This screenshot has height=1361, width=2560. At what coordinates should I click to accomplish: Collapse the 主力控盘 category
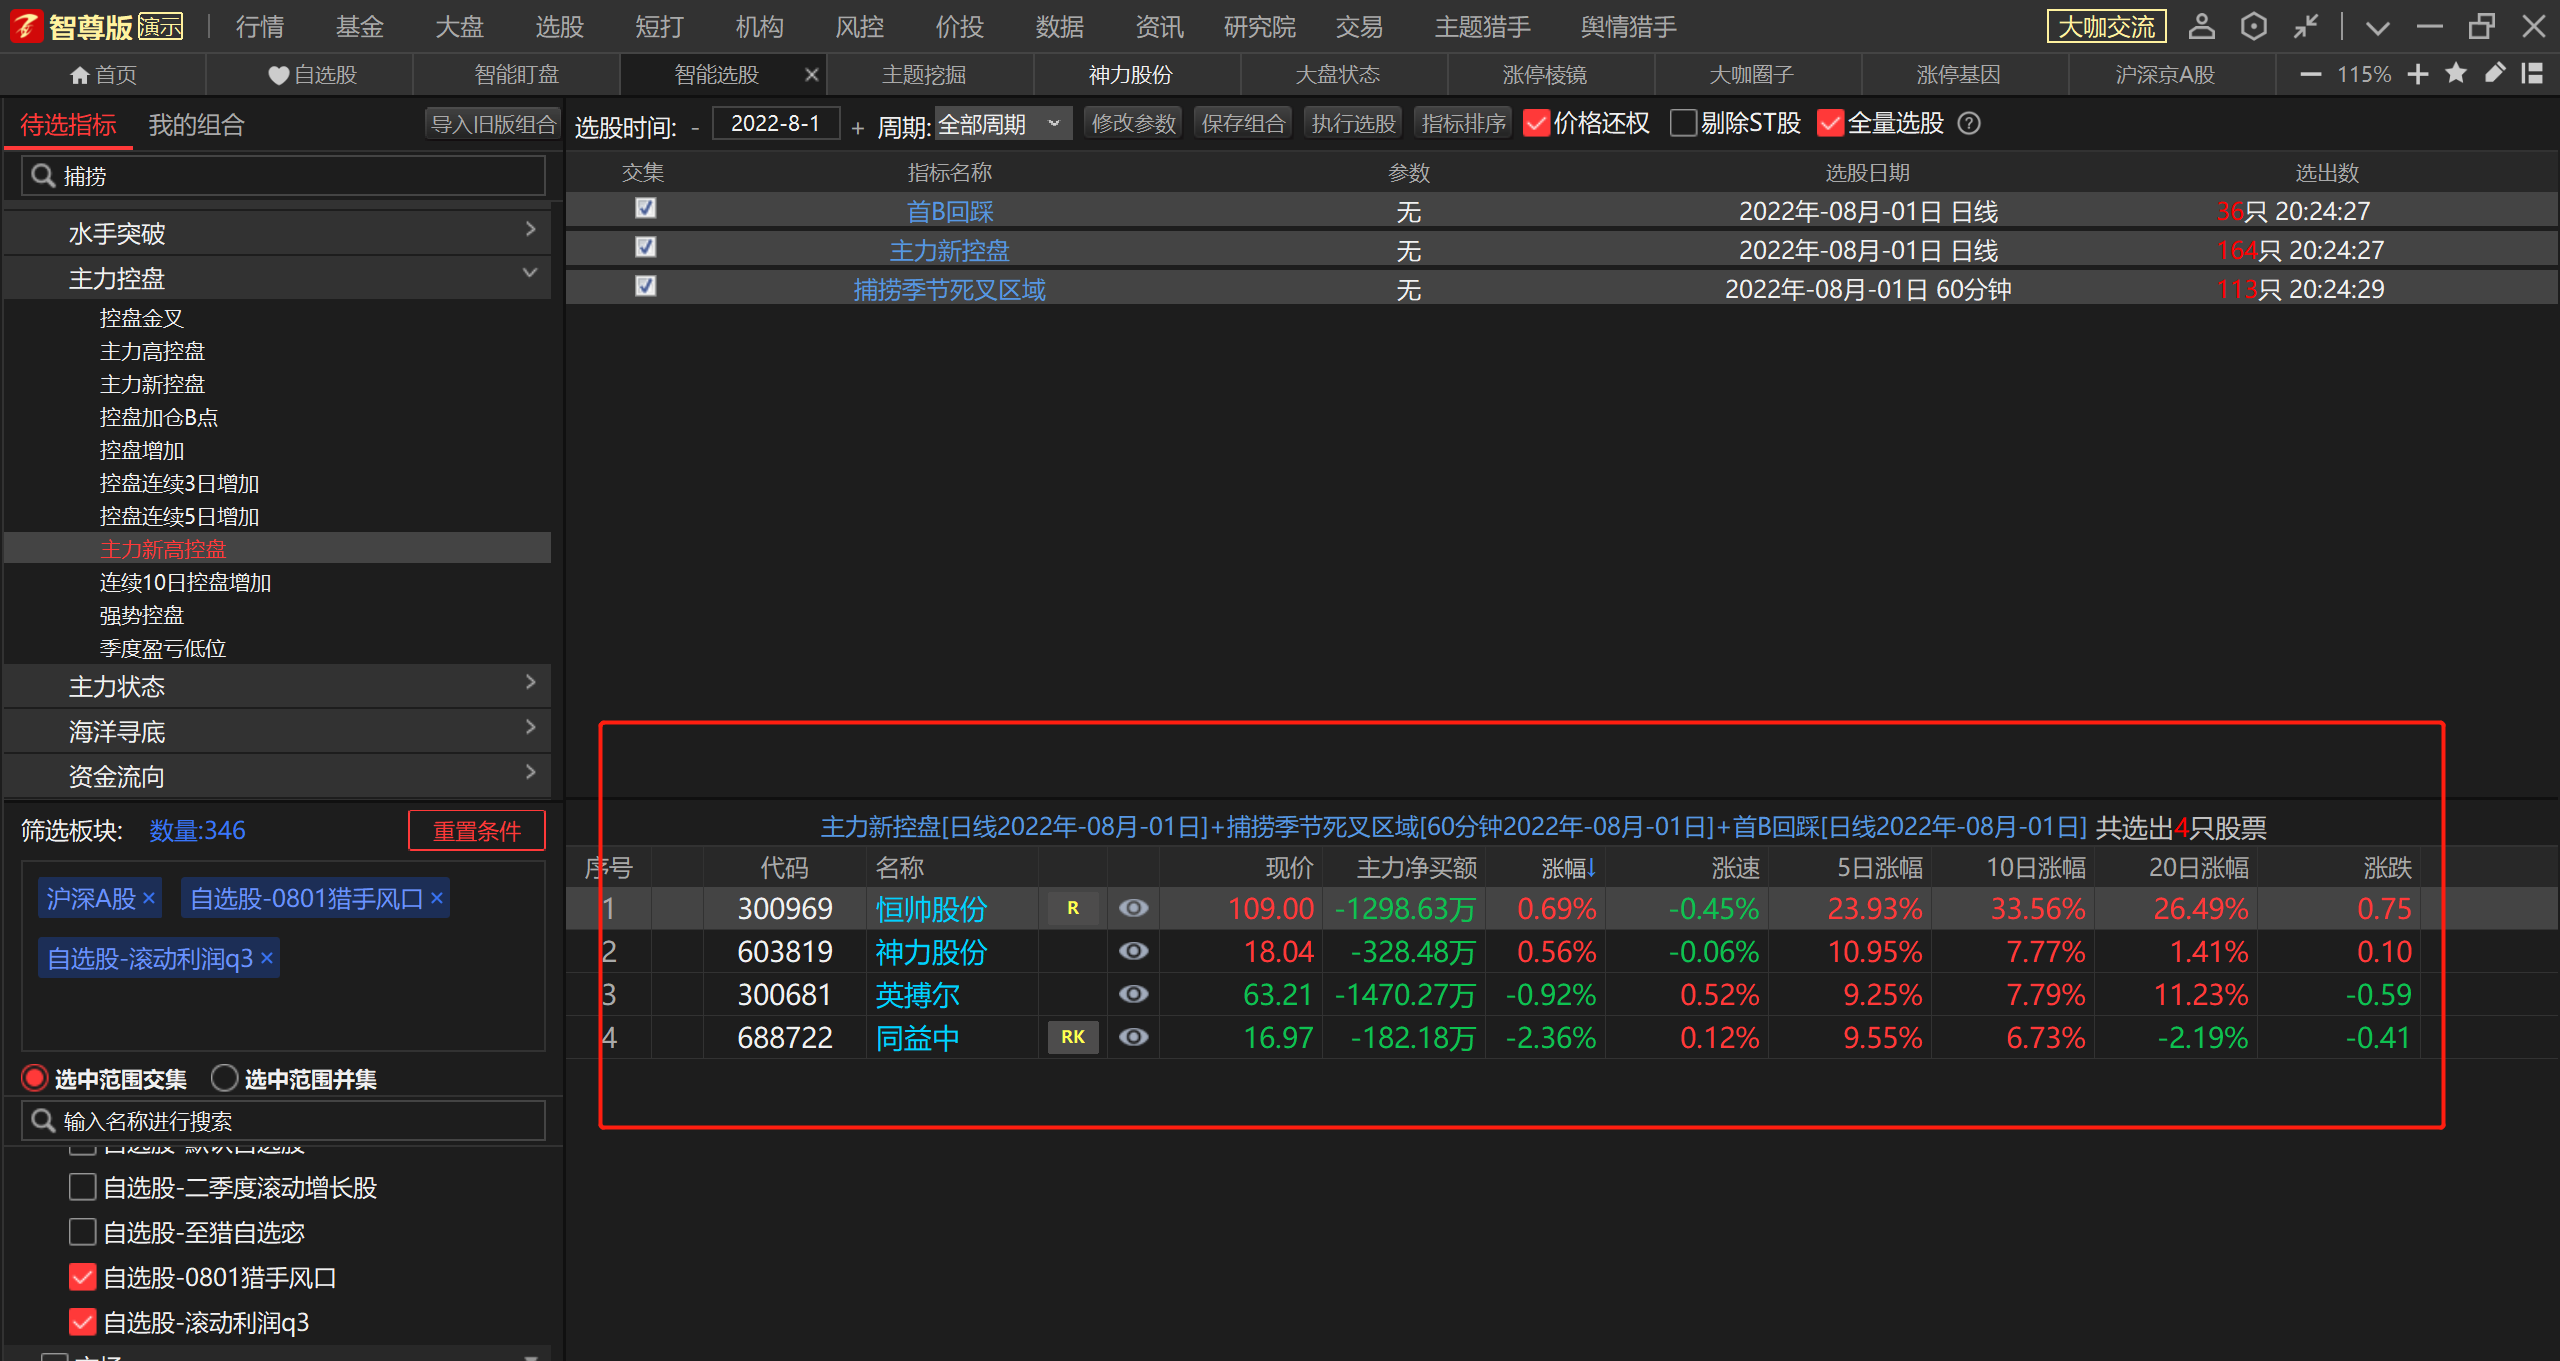pos(277,277)
